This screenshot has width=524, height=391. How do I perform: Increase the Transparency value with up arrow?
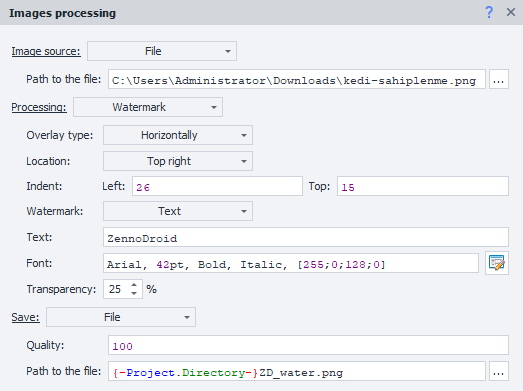[134, 285]
